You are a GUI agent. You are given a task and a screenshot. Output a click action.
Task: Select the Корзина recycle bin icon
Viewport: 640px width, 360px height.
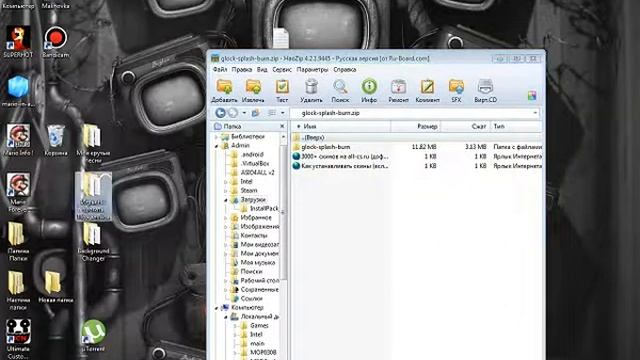[x=56, y=140]
